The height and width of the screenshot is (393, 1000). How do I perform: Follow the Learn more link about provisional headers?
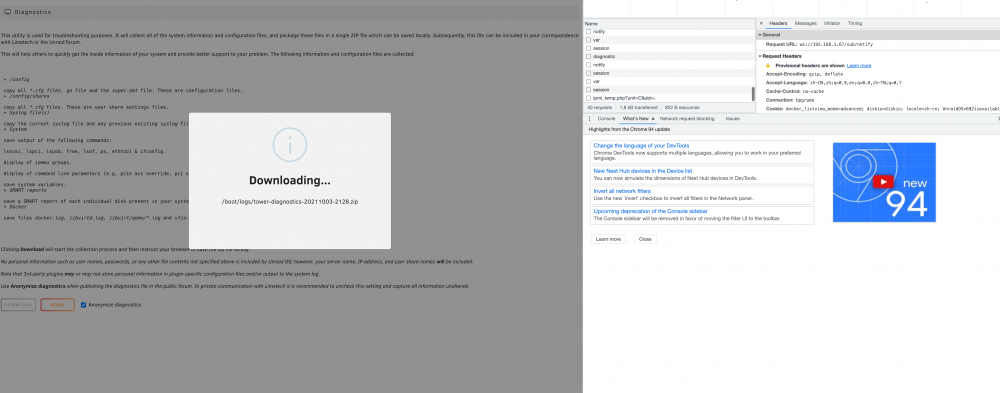click(858, 66)
